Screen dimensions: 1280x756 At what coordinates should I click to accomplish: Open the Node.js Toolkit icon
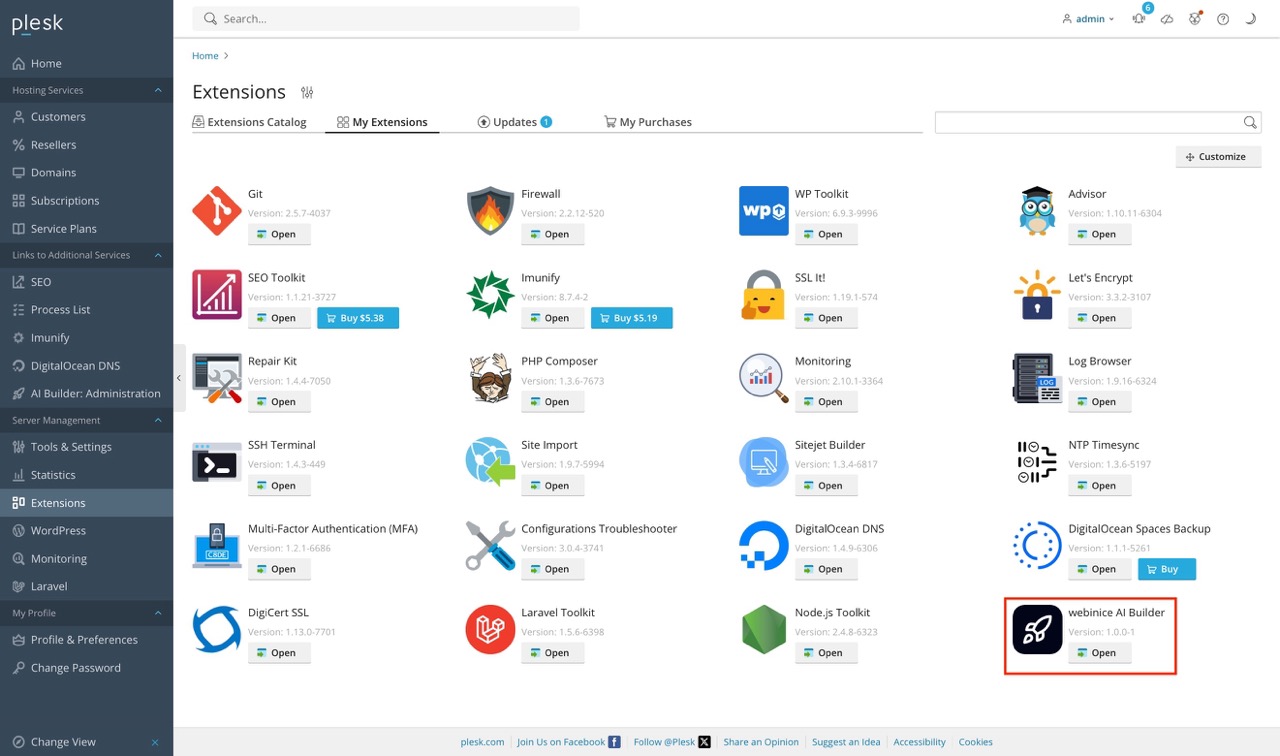(763, 629)
